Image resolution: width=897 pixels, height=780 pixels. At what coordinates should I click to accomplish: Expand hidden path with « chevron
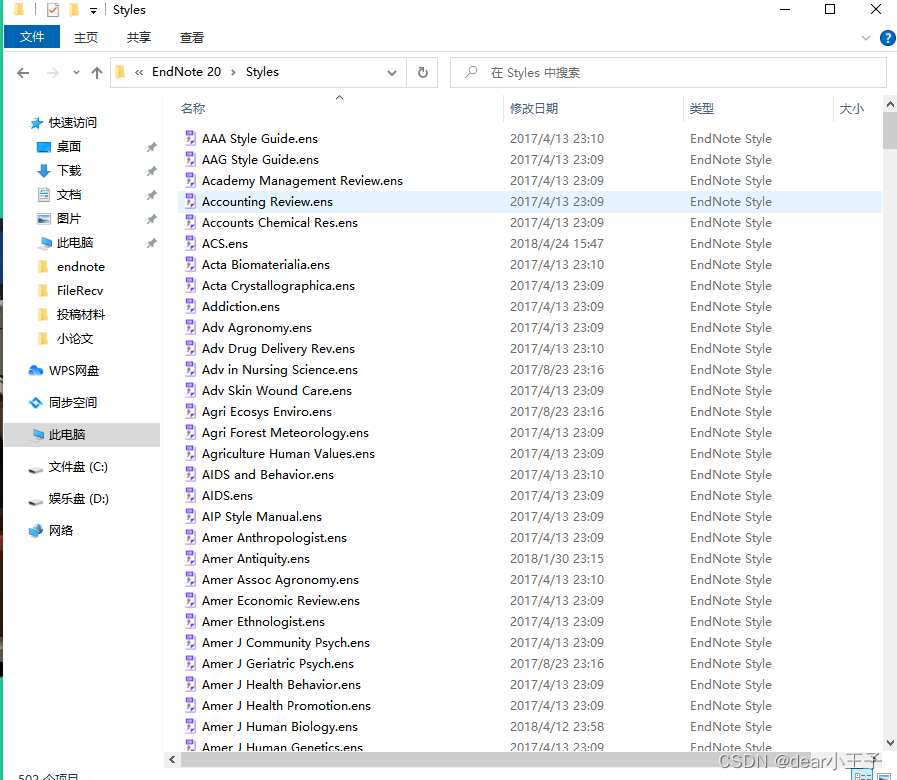click(139, 72)
